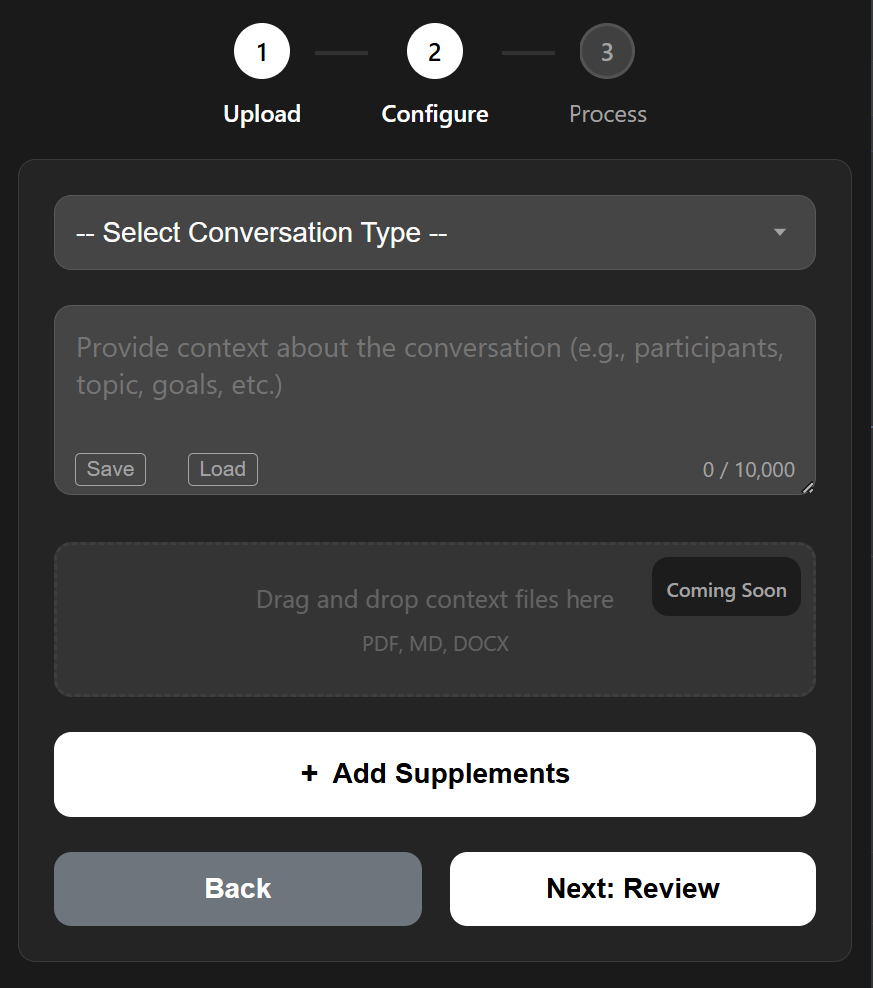
Task: Proceed with Next: Review button
Action: tap(632, 889)
